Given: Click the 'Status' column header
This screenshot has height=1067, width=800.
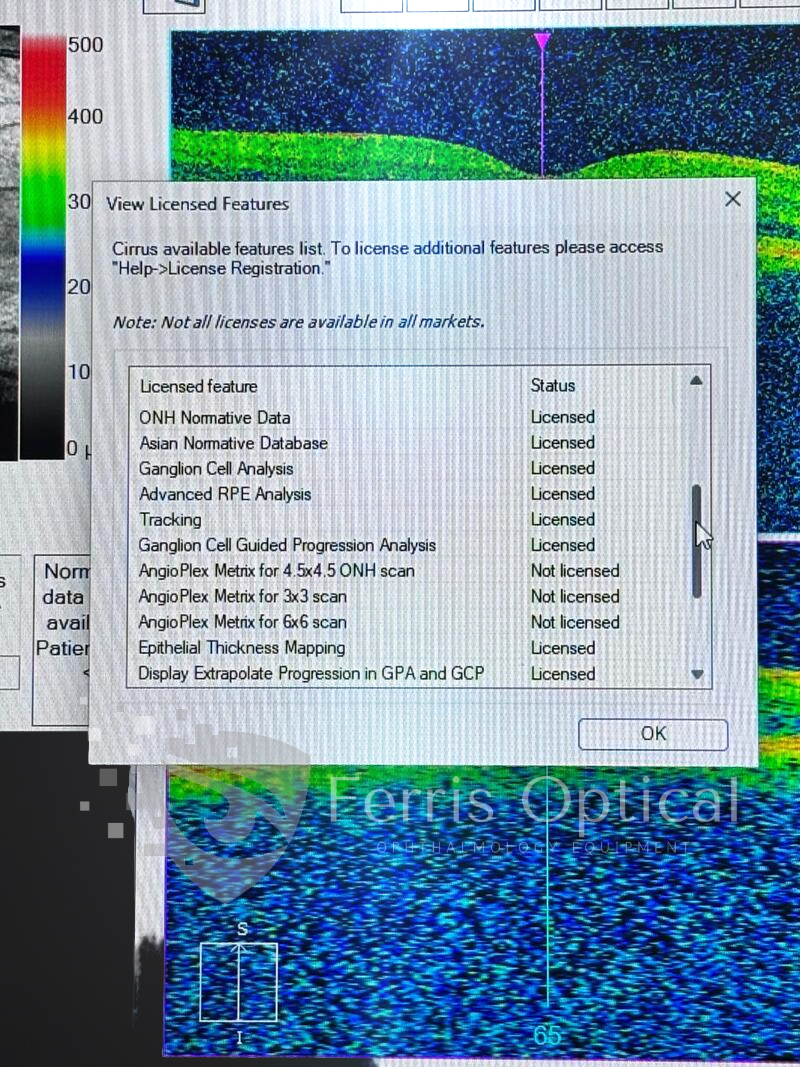Looking at the screenshot, I should (552, 385).
